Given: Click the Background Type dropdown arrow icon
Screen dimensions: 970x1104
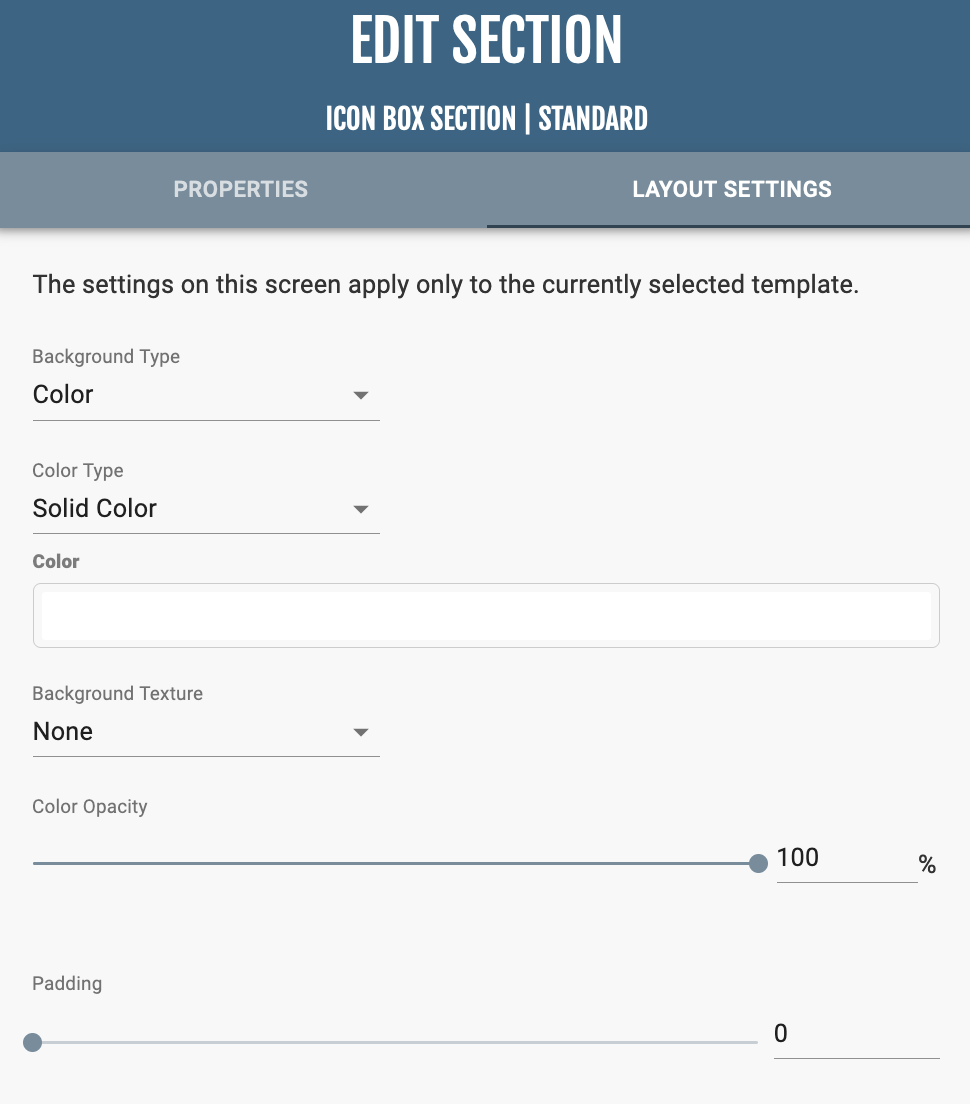Looking at the screenshot, I should (x=361, y=396).
